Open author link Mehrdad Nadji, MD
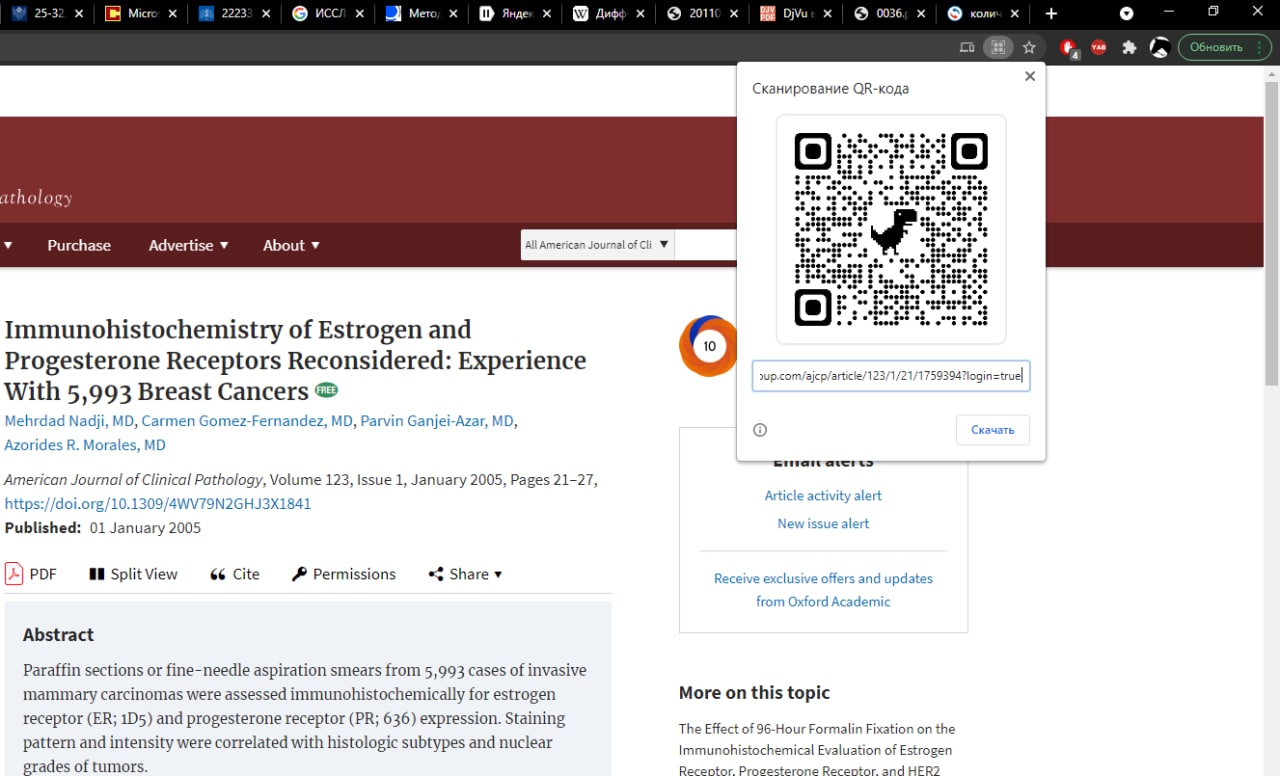The width and height of the screenshot is (1280, 776). pos(69,421)
